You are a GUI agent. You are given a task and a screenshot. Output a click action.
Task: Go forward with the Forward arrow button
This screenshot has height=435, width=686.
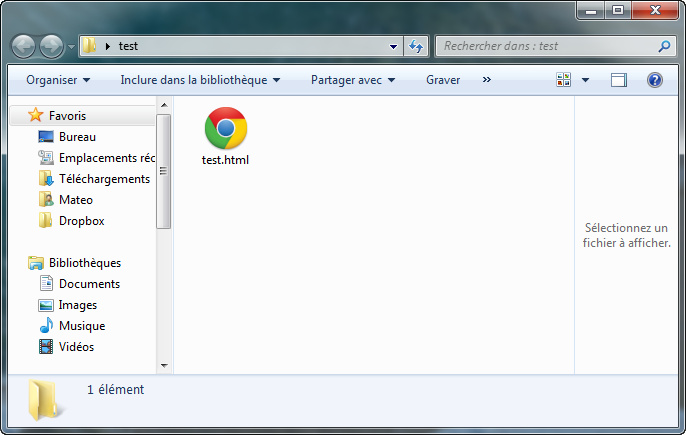click(x=52, y=46)
